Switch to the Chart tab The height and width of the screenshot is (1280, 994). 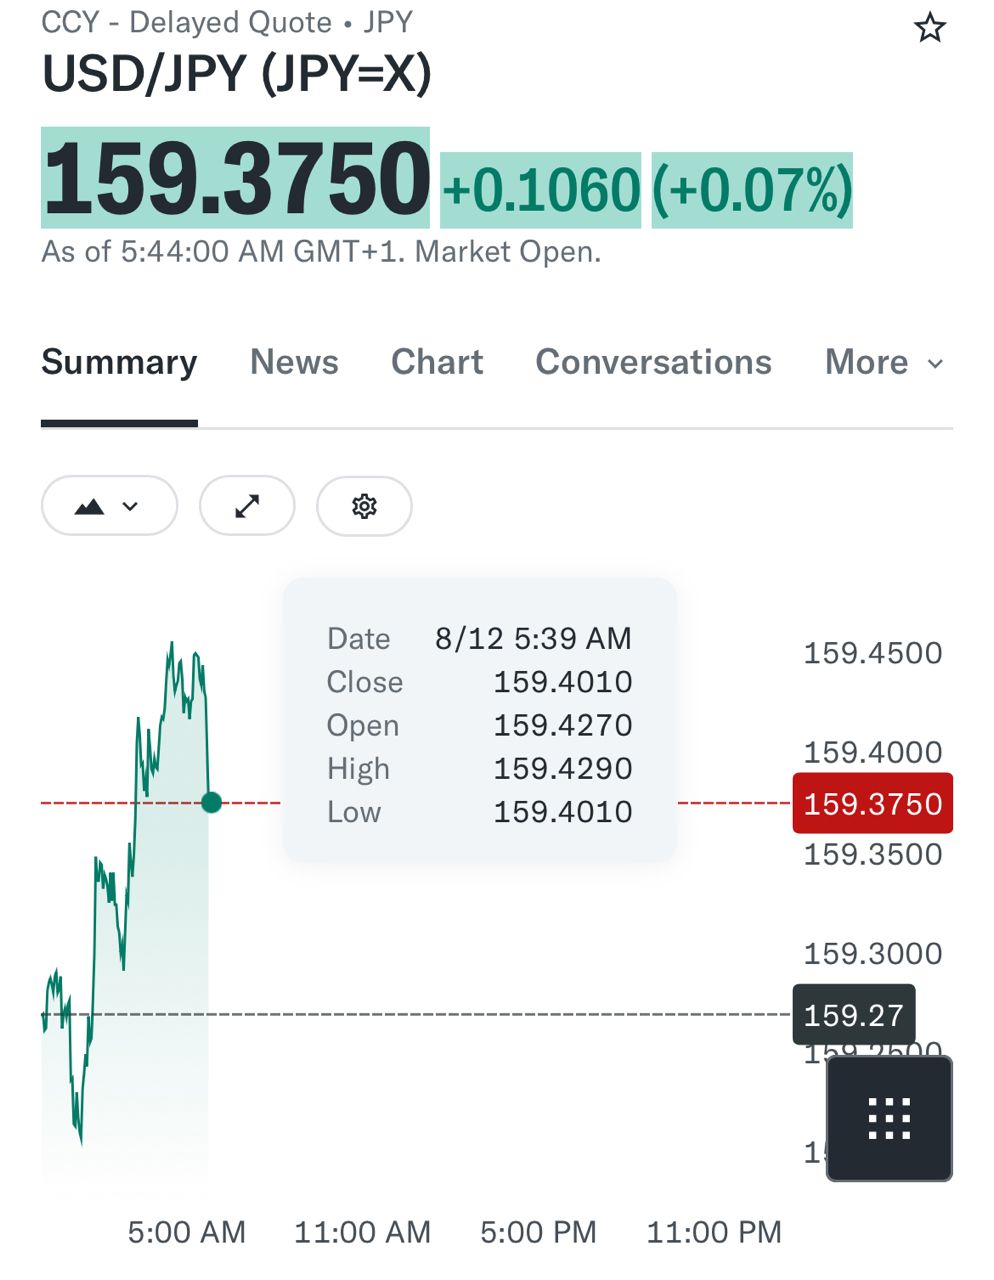pyautogui.click(x=437, y=362)
